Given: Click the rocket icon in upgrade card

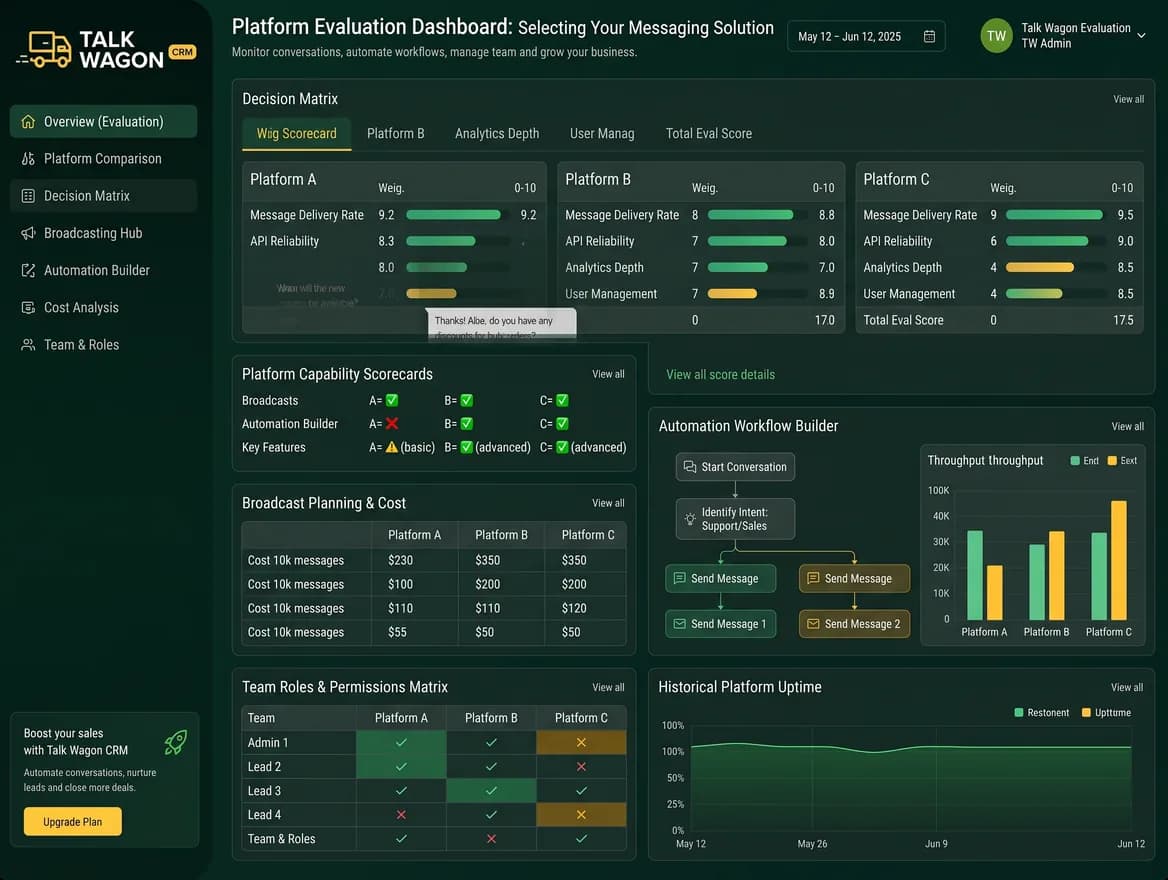Looking at the screenshot, I should click(x=176, y=742).
